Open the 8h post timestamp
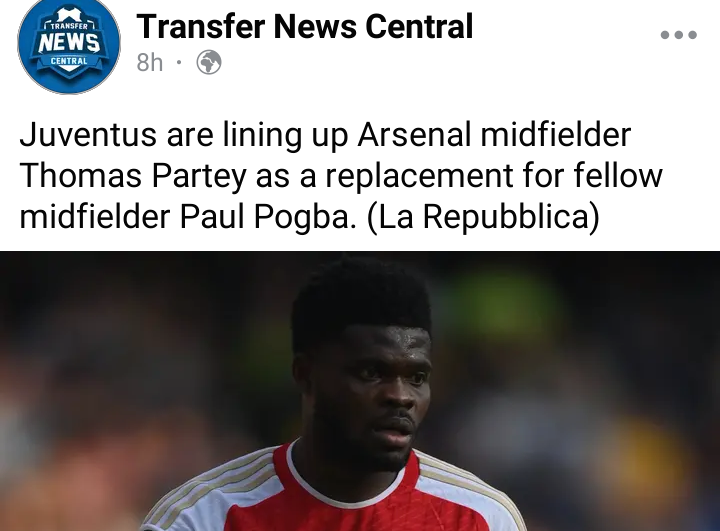The height and width of the screenshot is (531, 720). coord(150,62)
